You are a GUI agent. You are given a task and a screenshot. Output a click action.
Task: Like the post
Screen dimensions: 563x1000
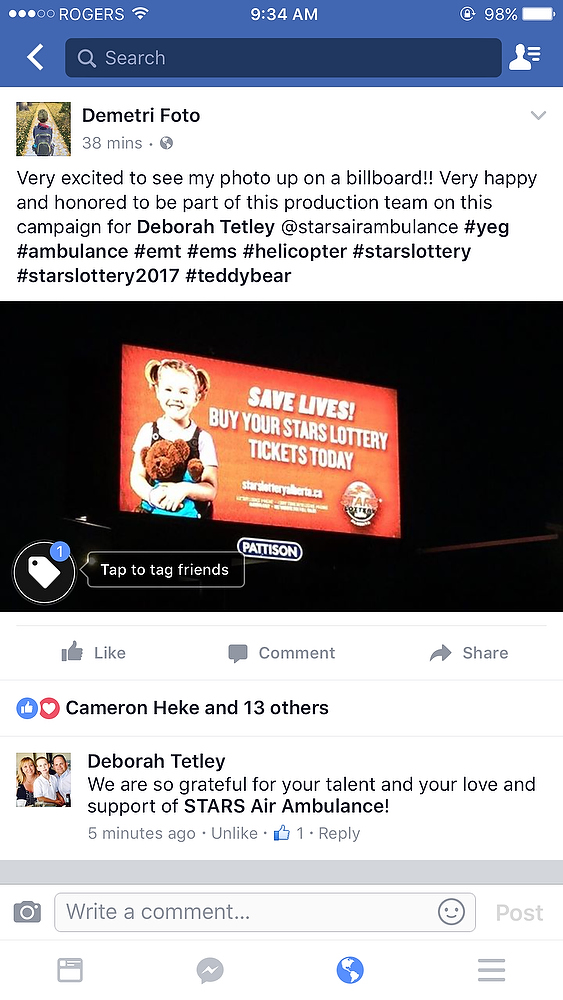[x=94, y=652]
